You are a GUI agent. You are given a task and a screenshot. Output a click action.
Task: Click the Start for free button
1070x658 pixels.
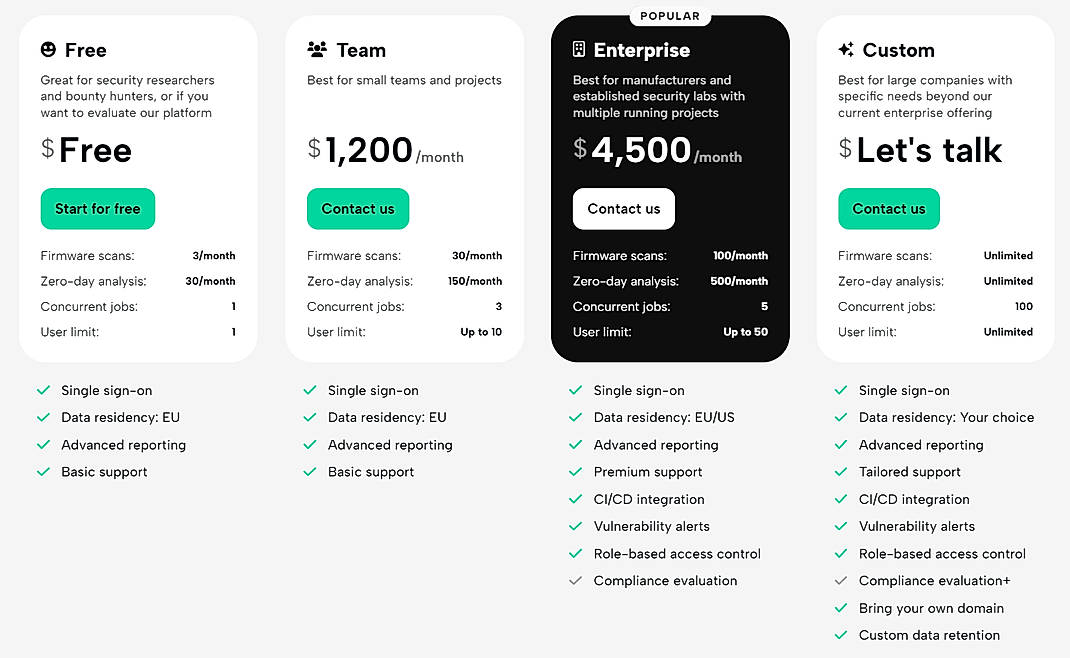pyautogui.click(x=97, y=209)
